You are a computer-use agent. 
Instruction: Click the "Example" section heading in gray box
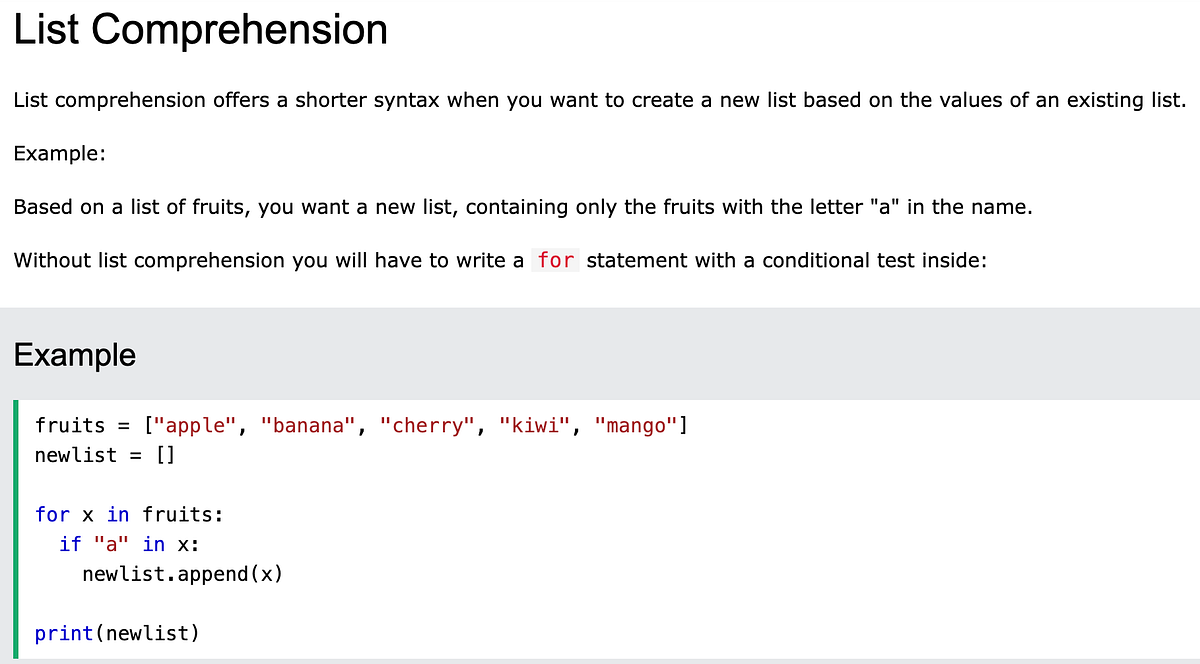(75, 355)
